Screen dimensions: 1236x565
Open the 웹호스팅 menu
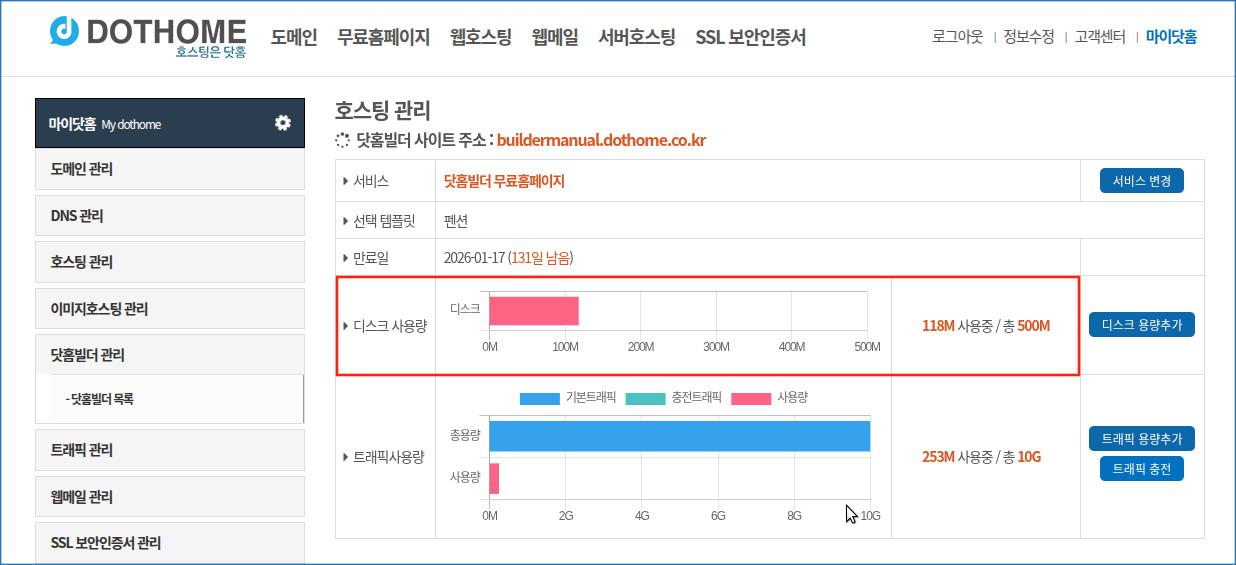481,37
